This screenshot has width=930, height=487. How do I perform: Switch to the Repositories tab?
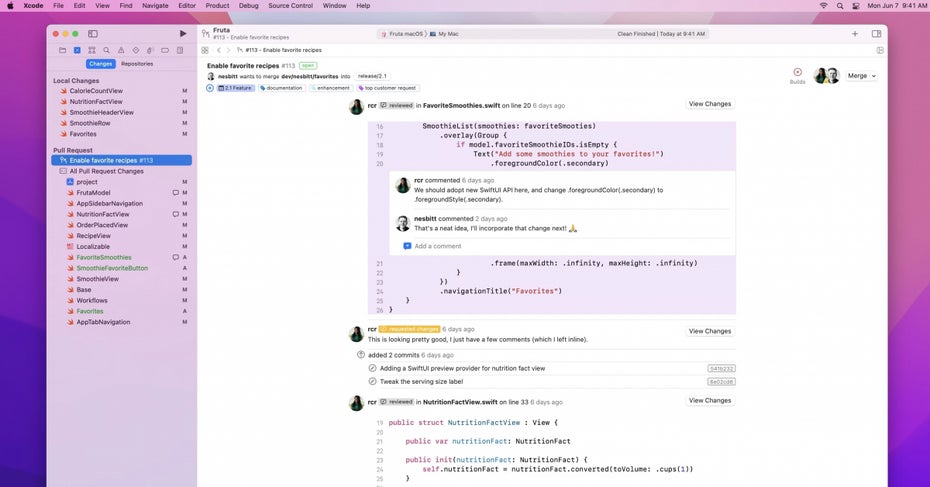coord(137,63)
